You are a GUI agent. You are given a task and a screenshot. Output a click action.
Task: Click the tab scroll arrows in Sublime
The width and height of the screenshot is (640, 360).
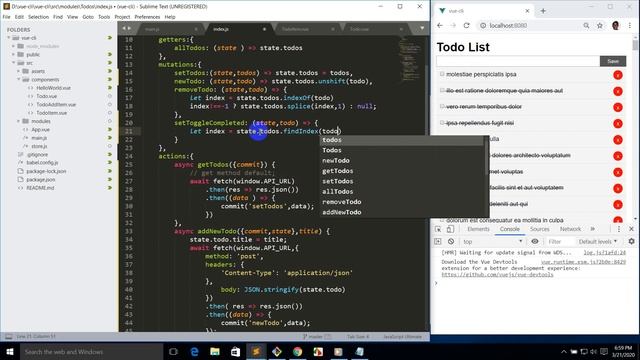127,28
